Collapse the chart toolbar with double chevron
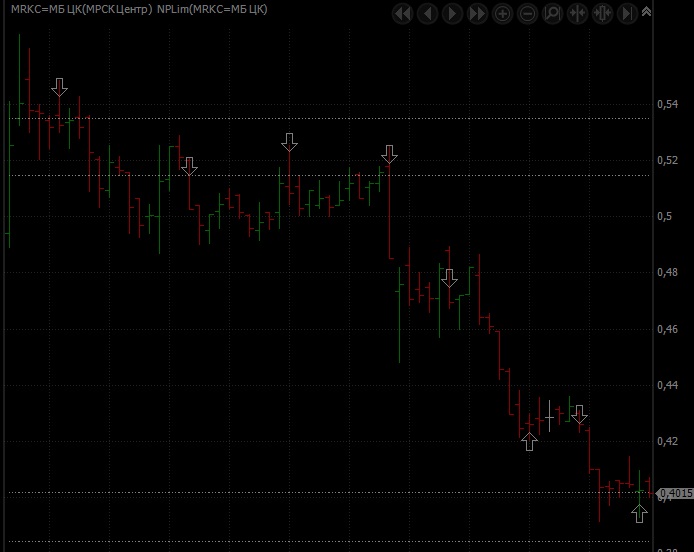694x552 pixels. coord(646,12)
